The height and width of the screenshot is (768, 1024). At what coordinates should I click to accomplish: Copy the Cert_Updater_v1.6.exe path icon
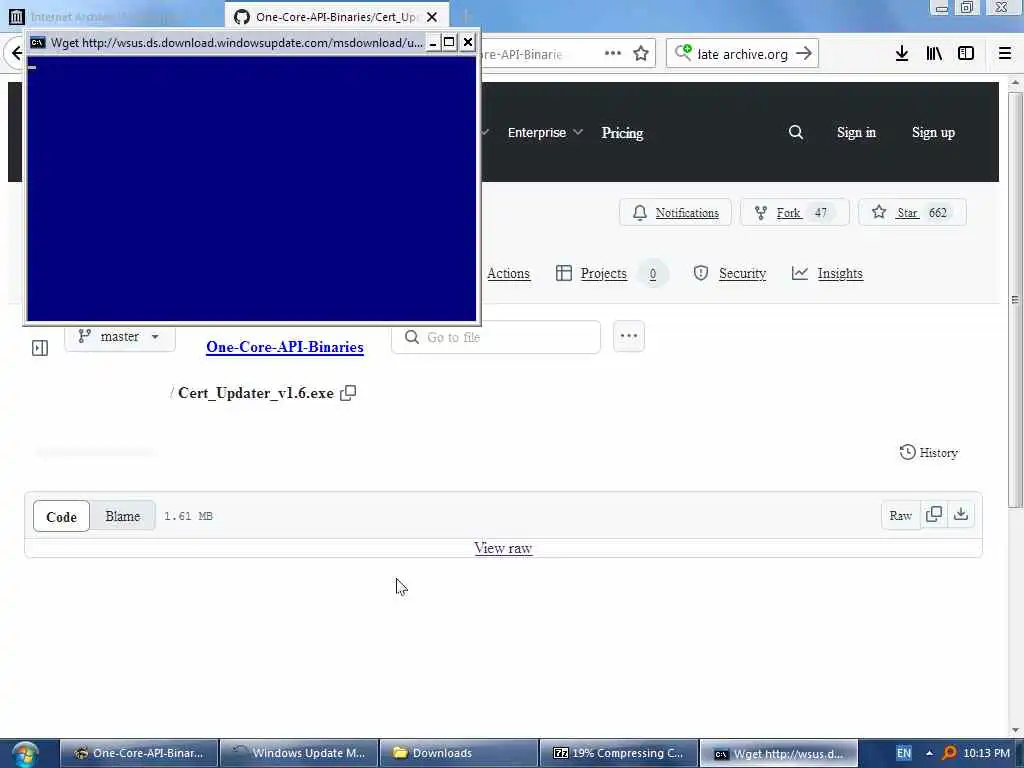coord(348,392)
